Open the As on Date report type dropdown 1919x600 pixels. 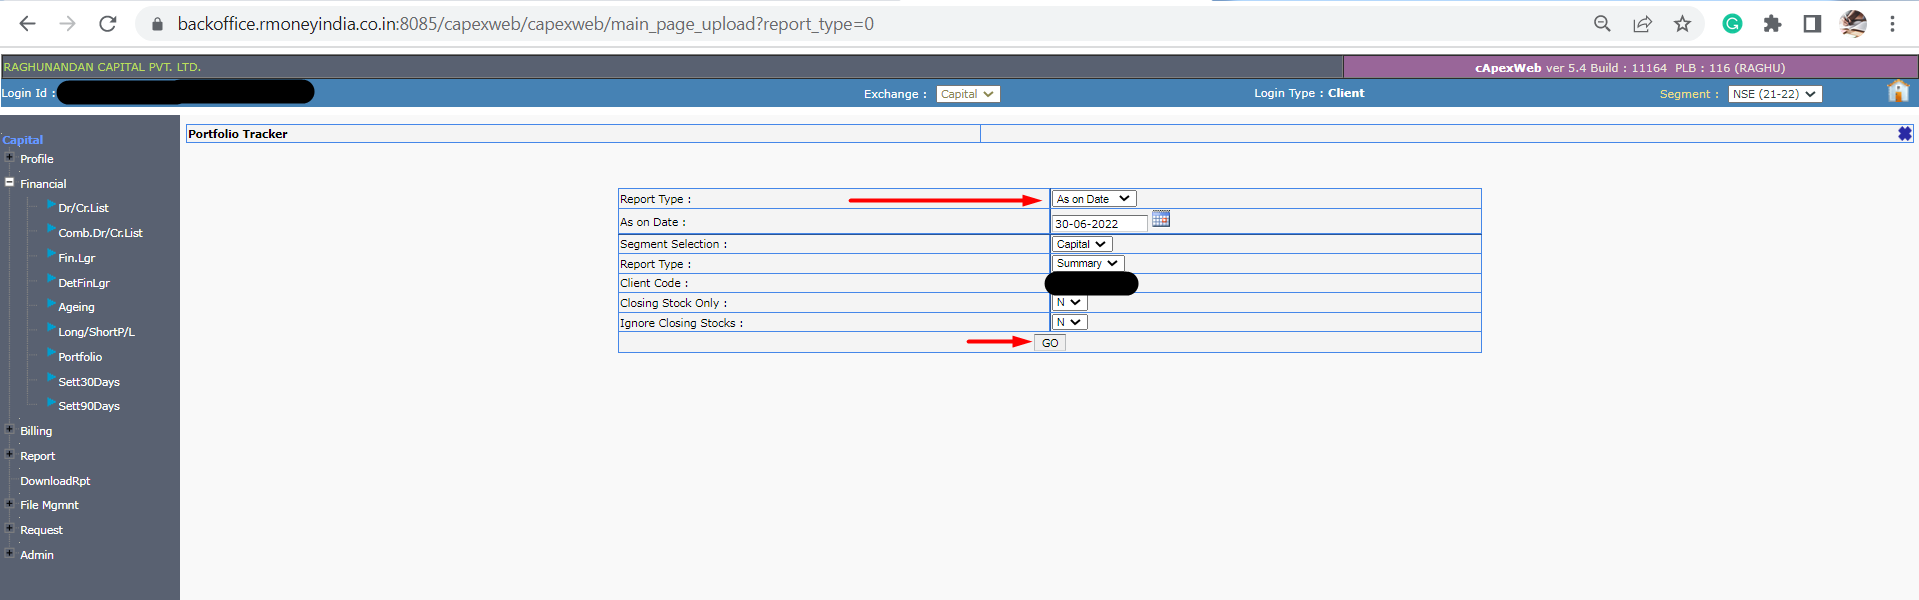coord(1094,199)
